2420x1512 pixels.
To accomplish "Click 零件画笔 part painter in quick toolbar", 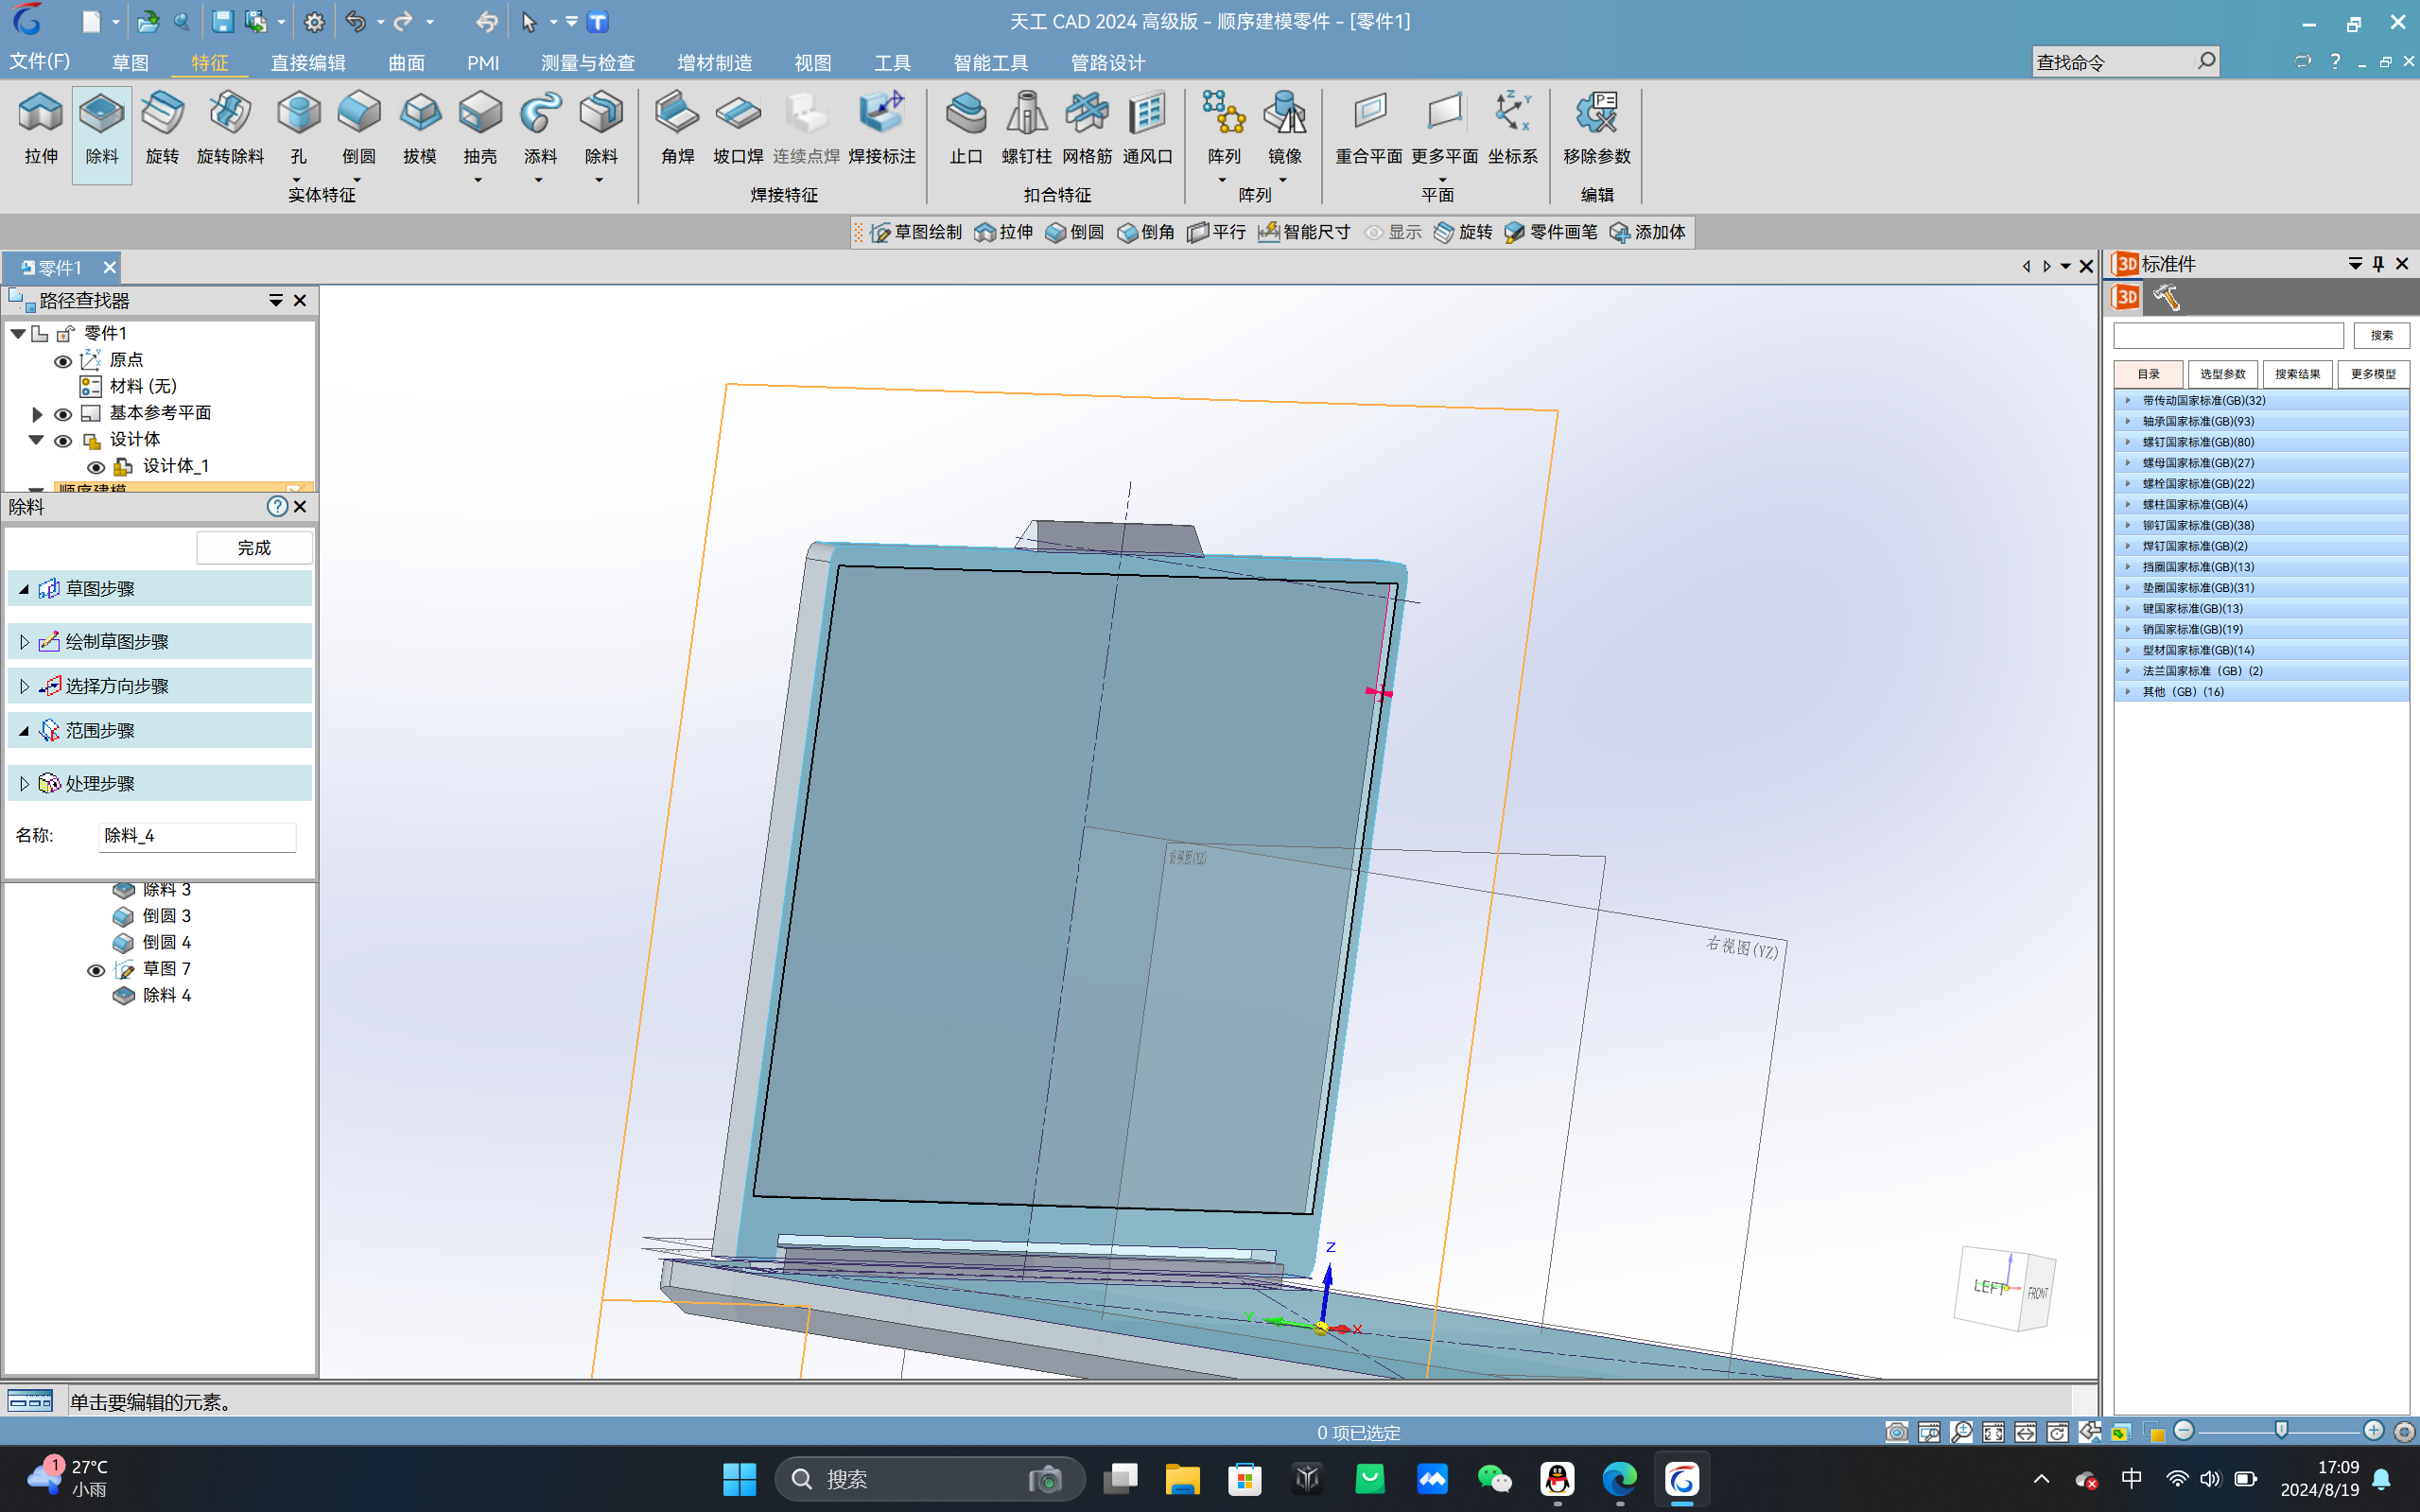I will coord(1551,232).
